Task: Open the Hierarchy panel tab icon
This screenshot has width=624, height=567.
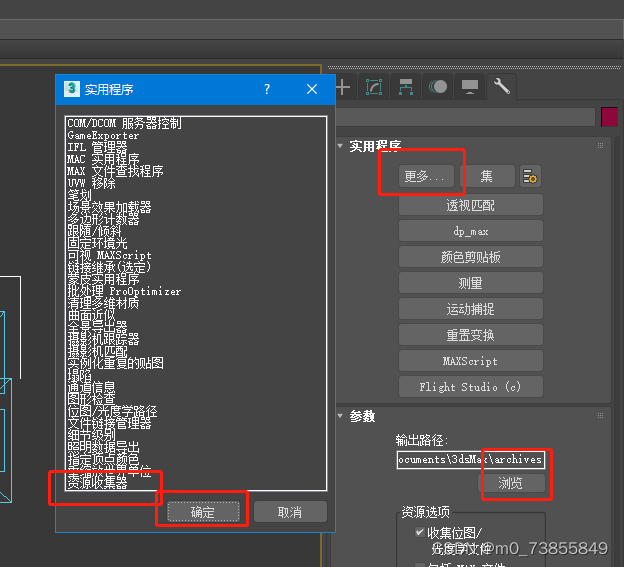Action: pos(406,87)
